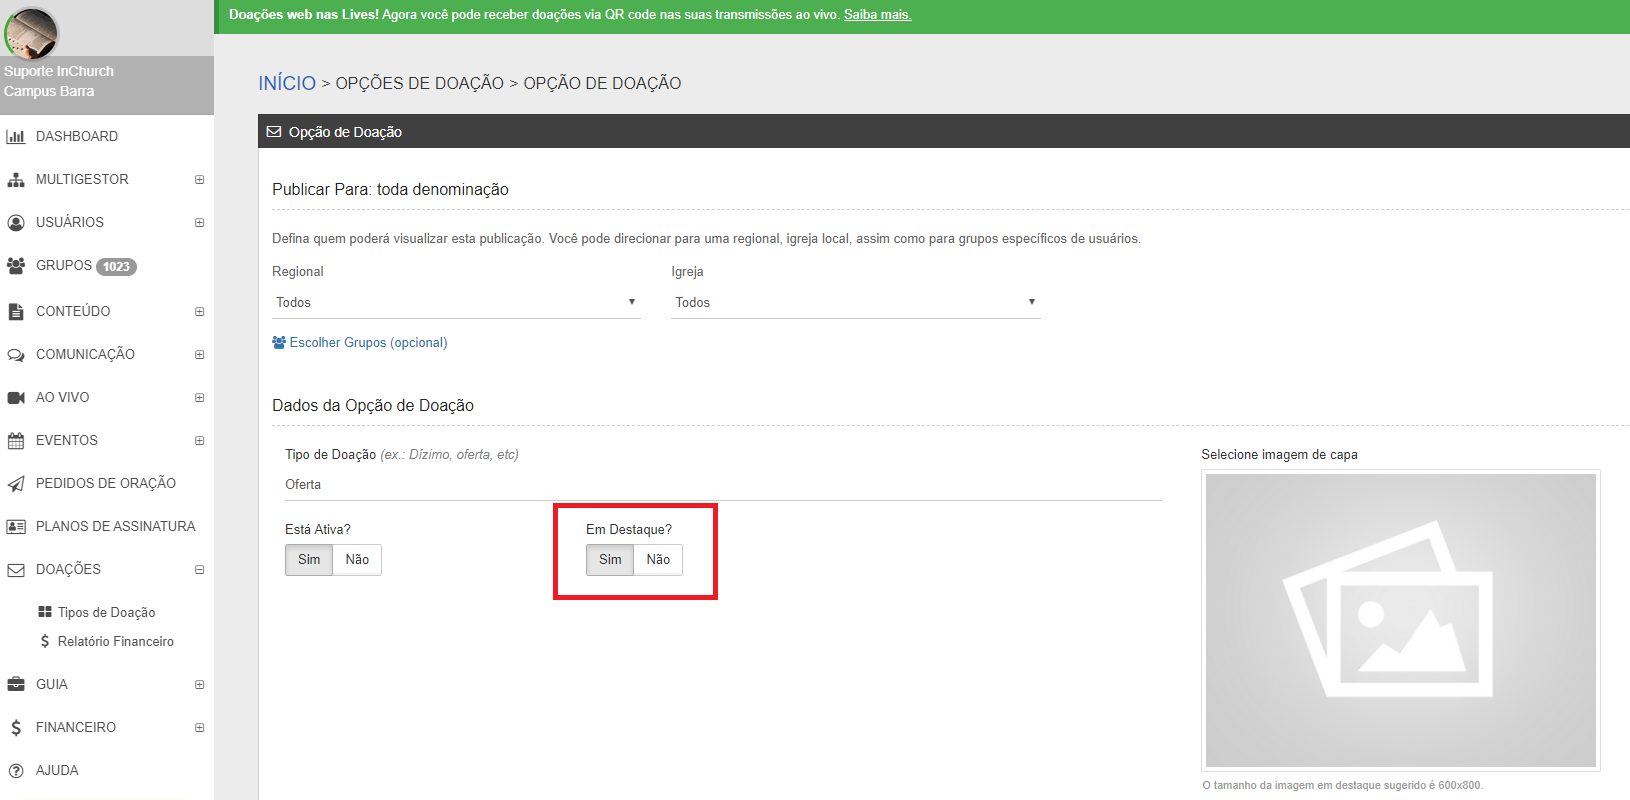Go to INÍCIO breadcrumb link
Screen dimensions: 1630x800
click(287, 83)
